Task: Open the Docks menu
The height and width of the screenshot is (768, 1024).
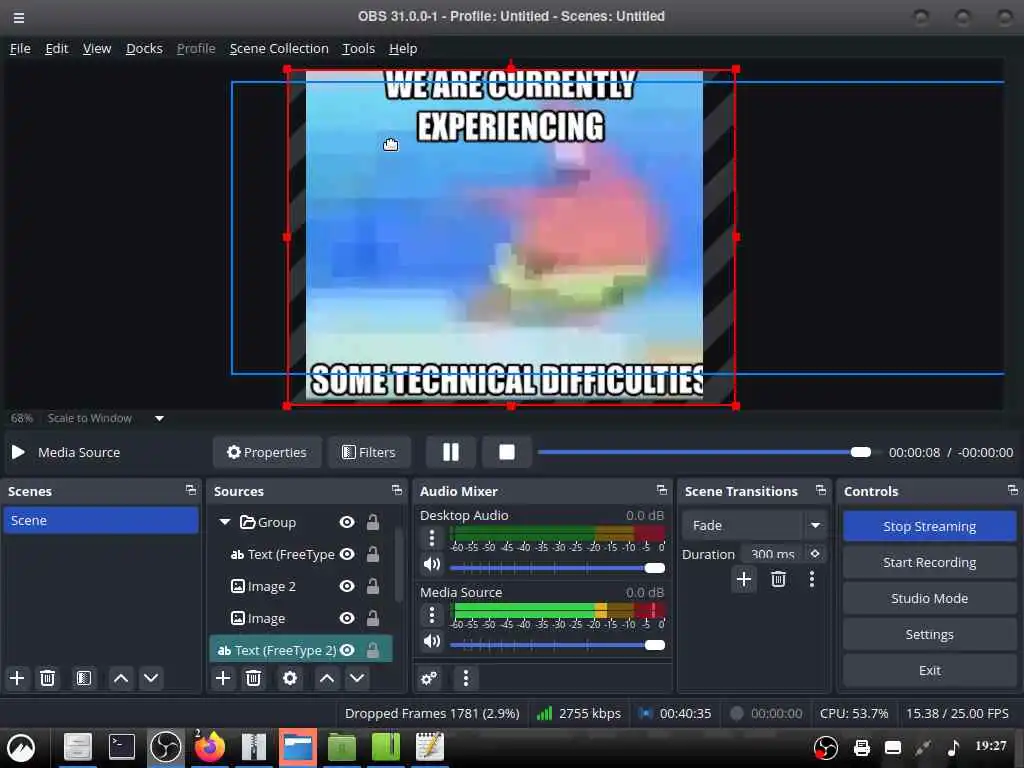Action: coord(144,48)
